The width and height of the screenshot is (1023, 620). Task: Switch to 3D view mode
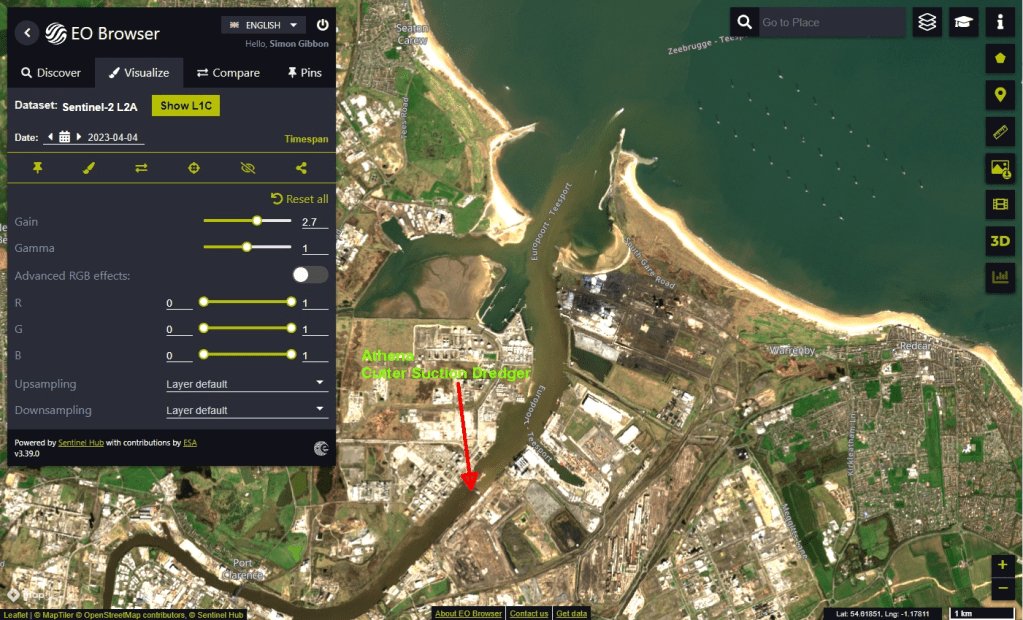(1000, 241)
